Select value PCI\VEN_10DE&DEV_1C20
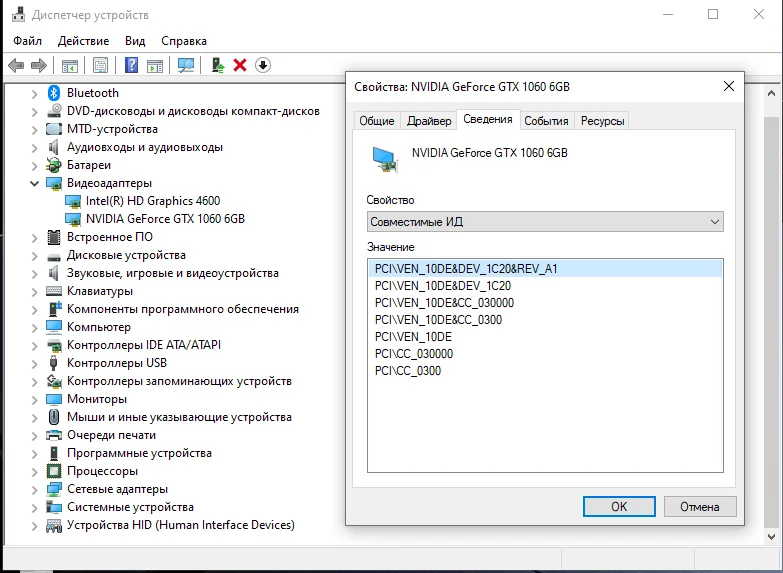 (x=545, y=286)
